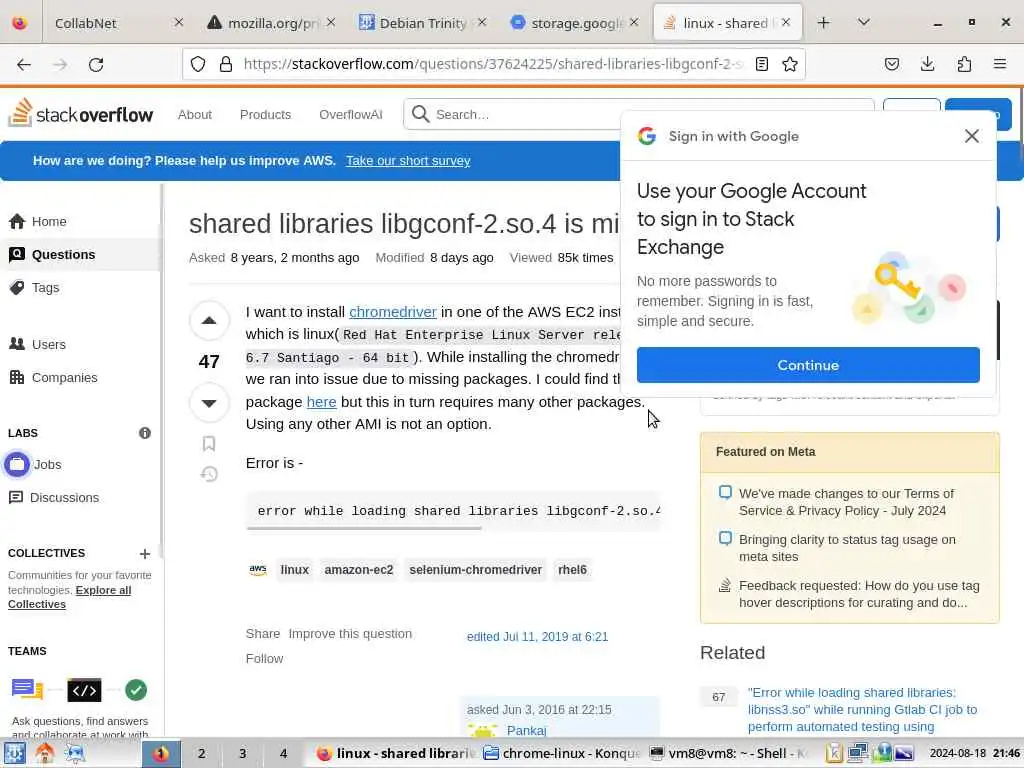Close the CollabNet tab
1024x768 pixels.
pos(178,22)
